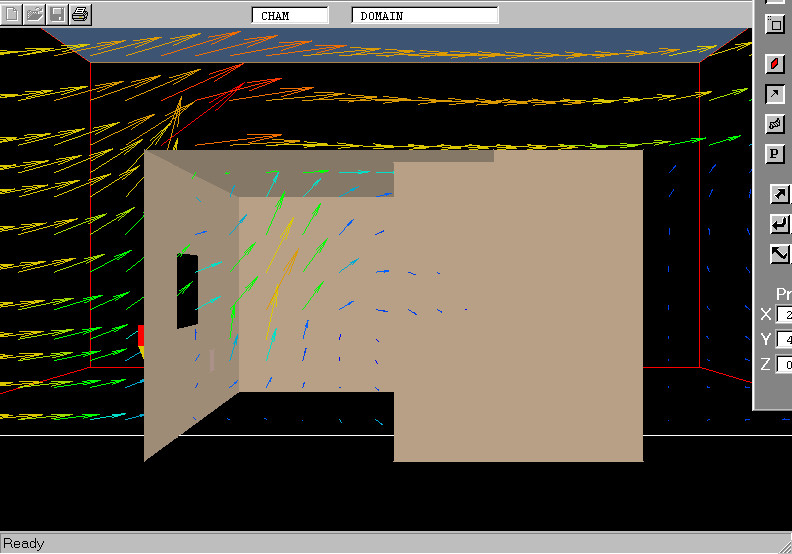Select the black window opening on the wall
The width and height of the screenshot is (792, 554).
pos(187,291)
